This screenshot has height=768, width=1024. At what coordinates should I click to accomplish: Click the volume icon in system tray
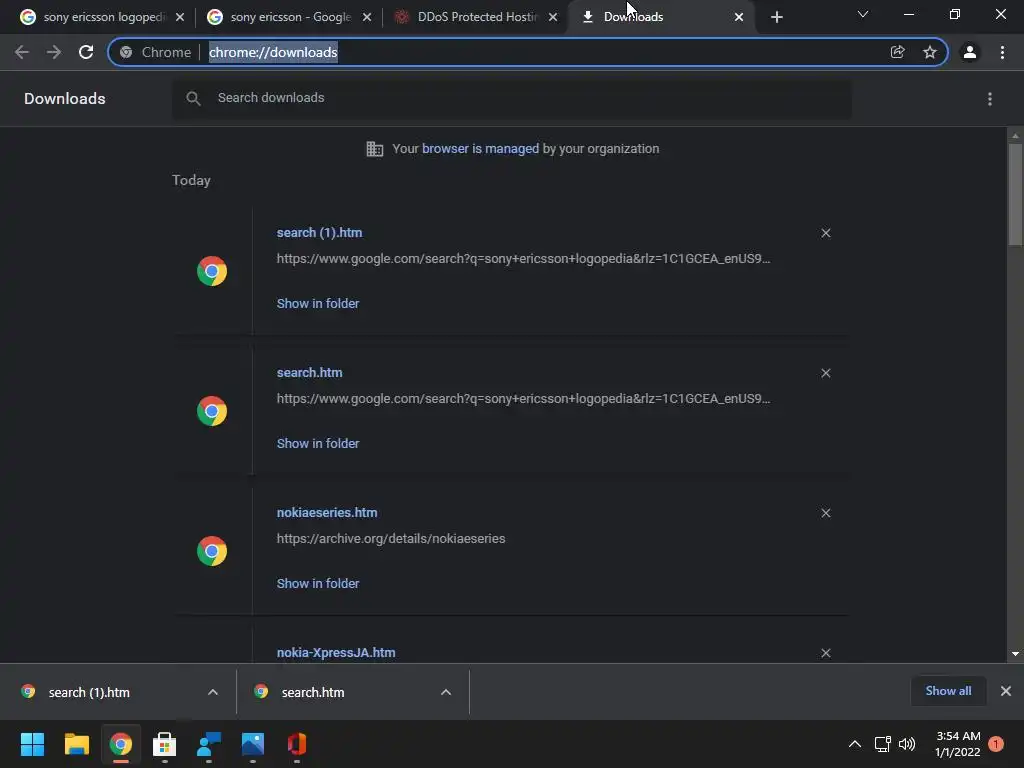coord(907,744)
